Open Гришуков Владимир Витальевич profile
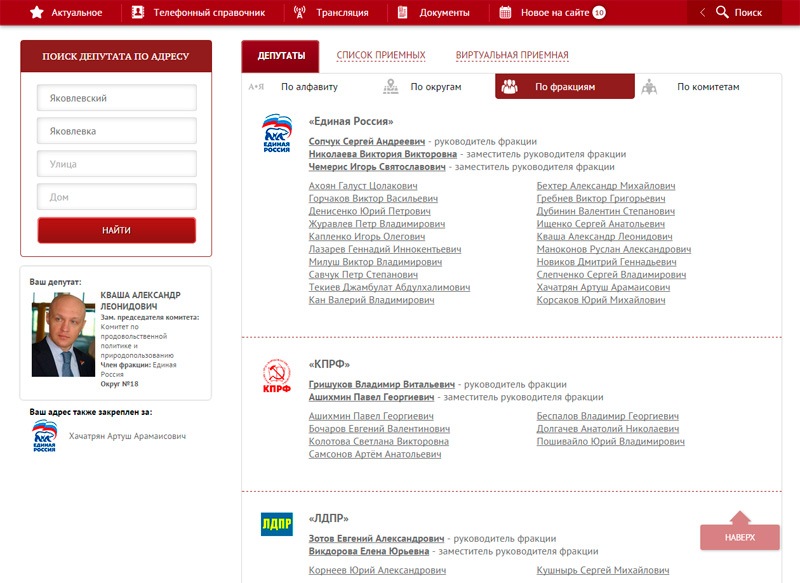The width and height of the screenshot is (800, 583). [382, 384]
